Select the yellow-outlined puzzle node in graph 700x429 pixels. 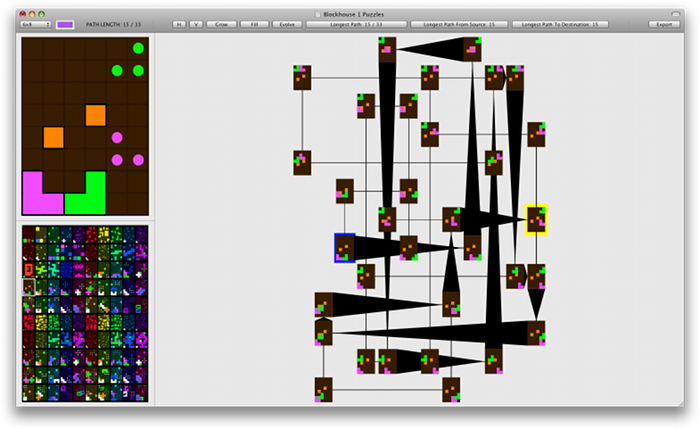point(537,219)
